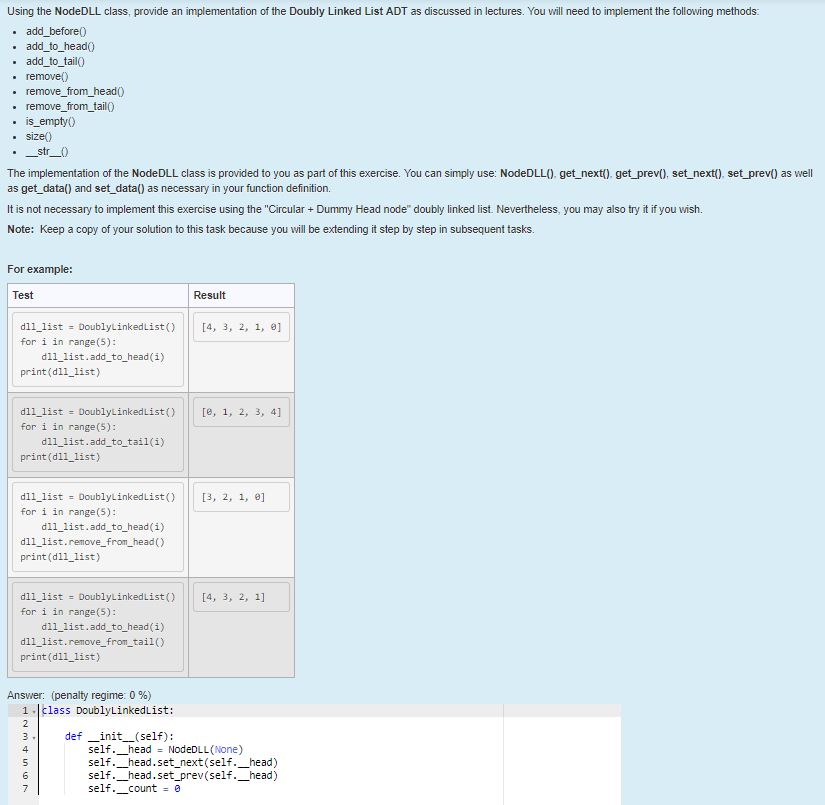Screen dimensions: 825x805
Task: Select the first add_to_head test snippet
Action: [x=96, y=350]
